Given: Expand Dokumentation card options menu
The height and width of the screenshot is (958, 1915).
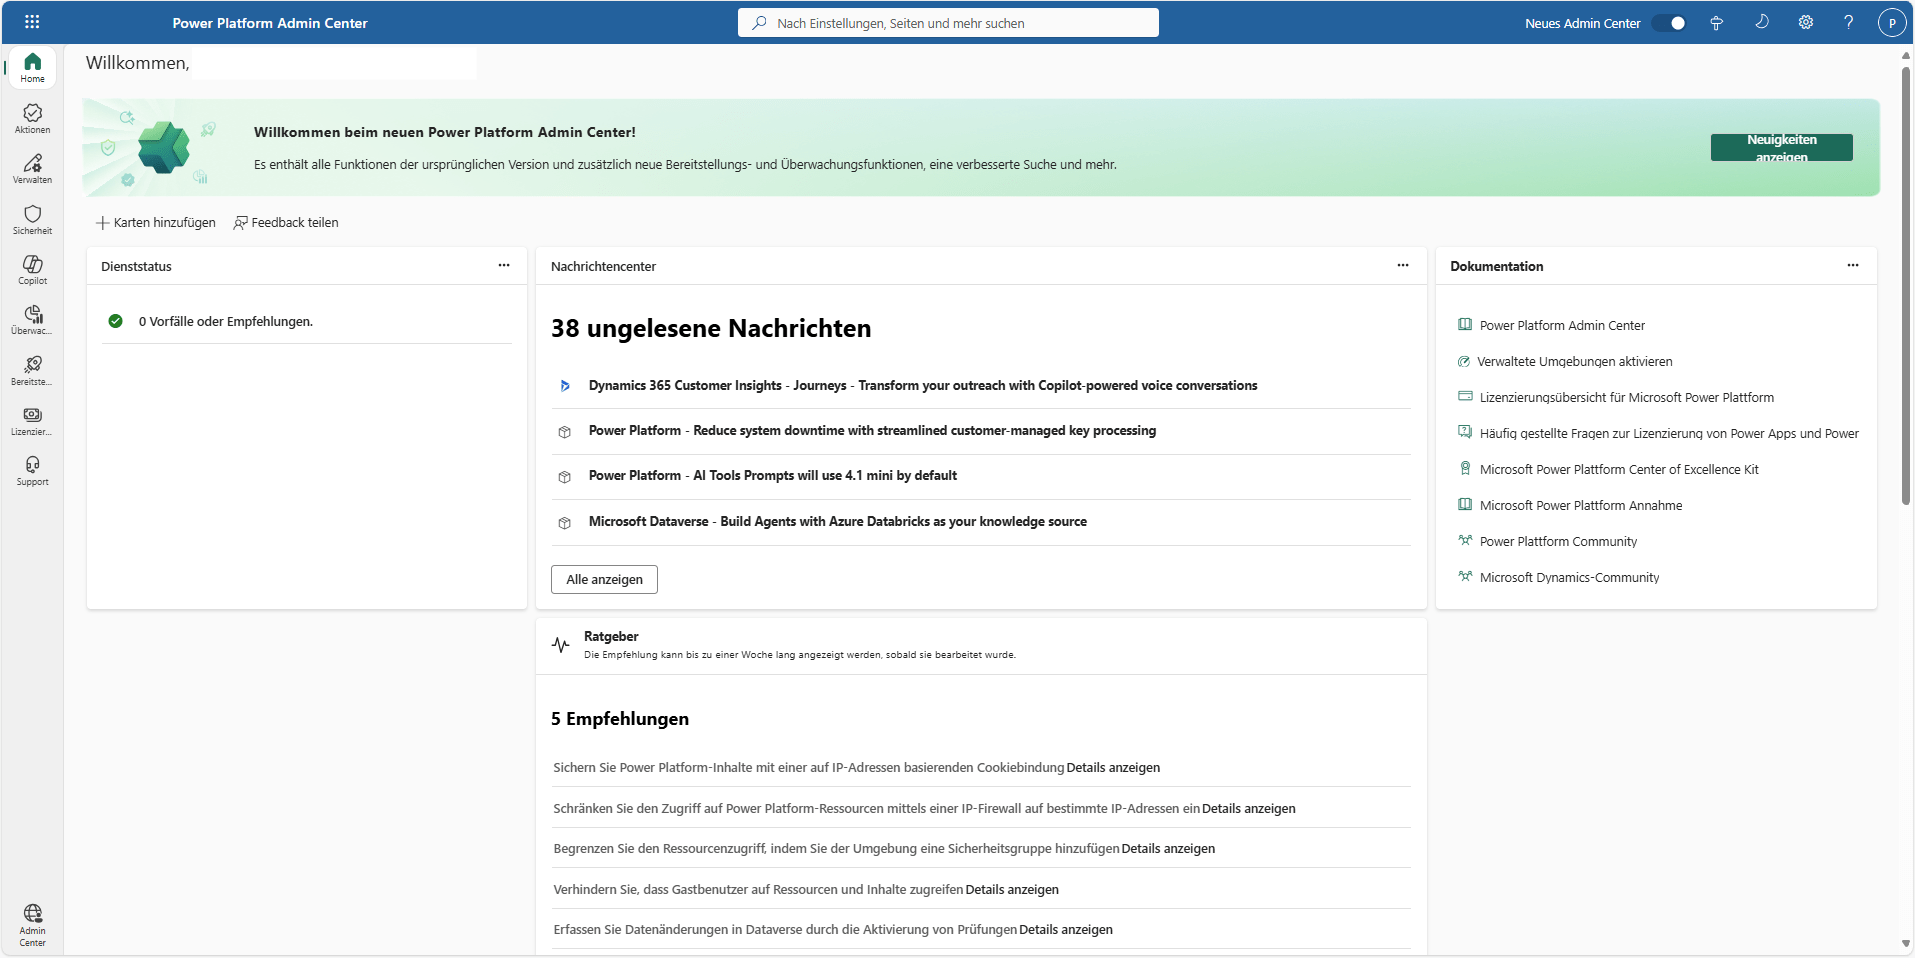Looking at the screenshot, I should pyautogui.click(x=1853, y=266).
